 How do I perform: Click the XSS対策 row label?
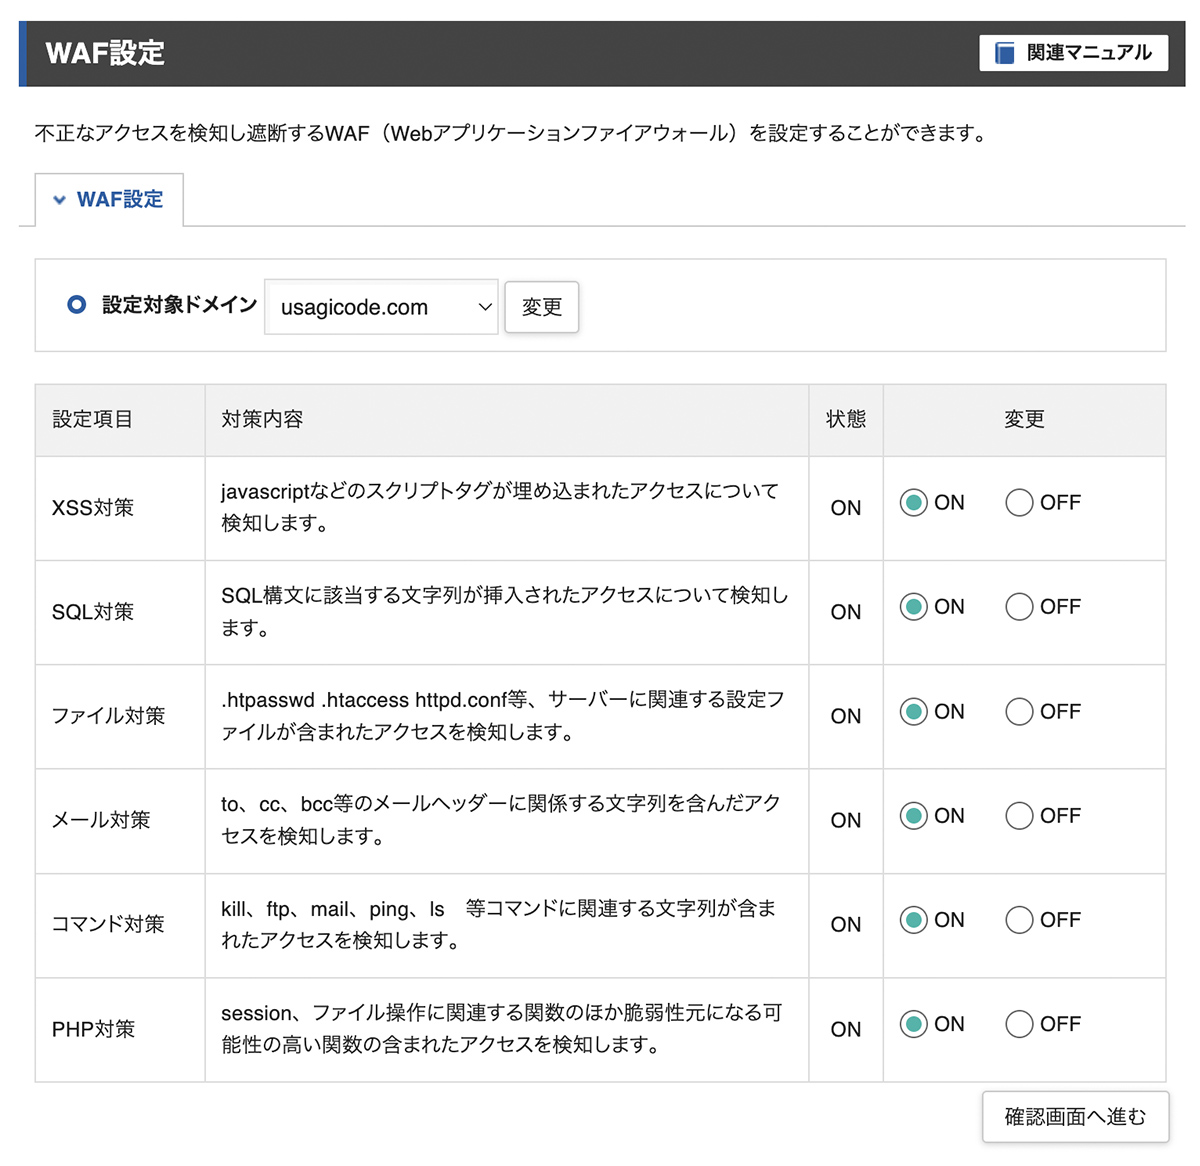pyautogui.click(x=93, y=508)
